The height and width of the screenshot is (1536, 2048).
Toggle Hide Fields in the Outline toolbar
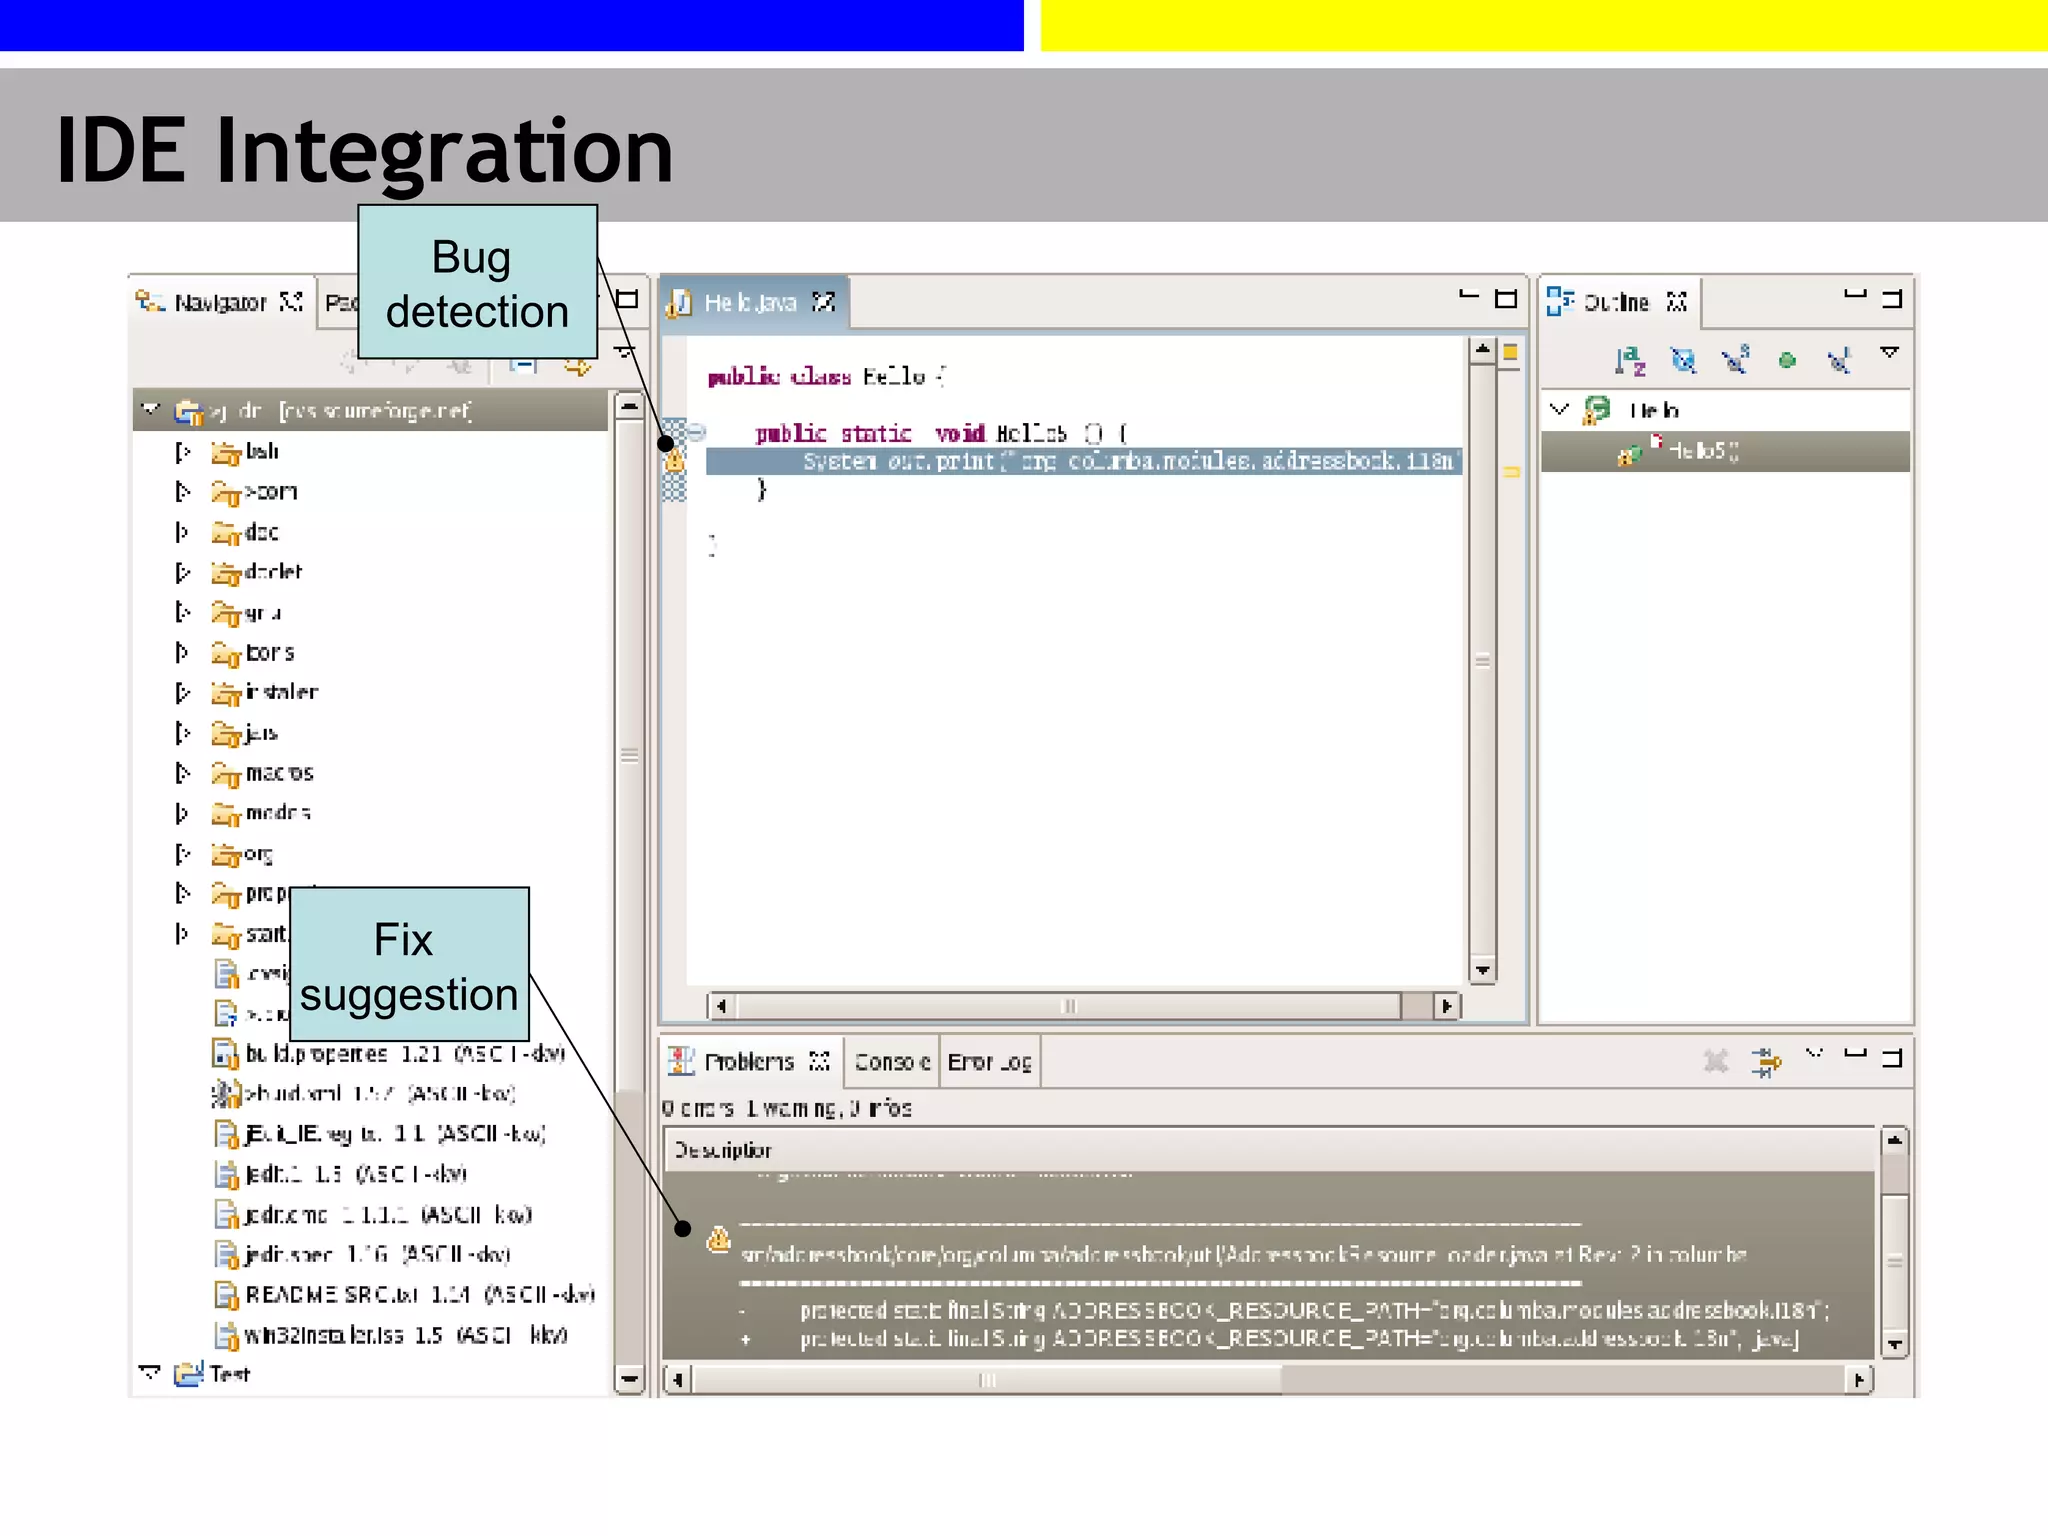pyautogui.click(x=1683, y=360)
